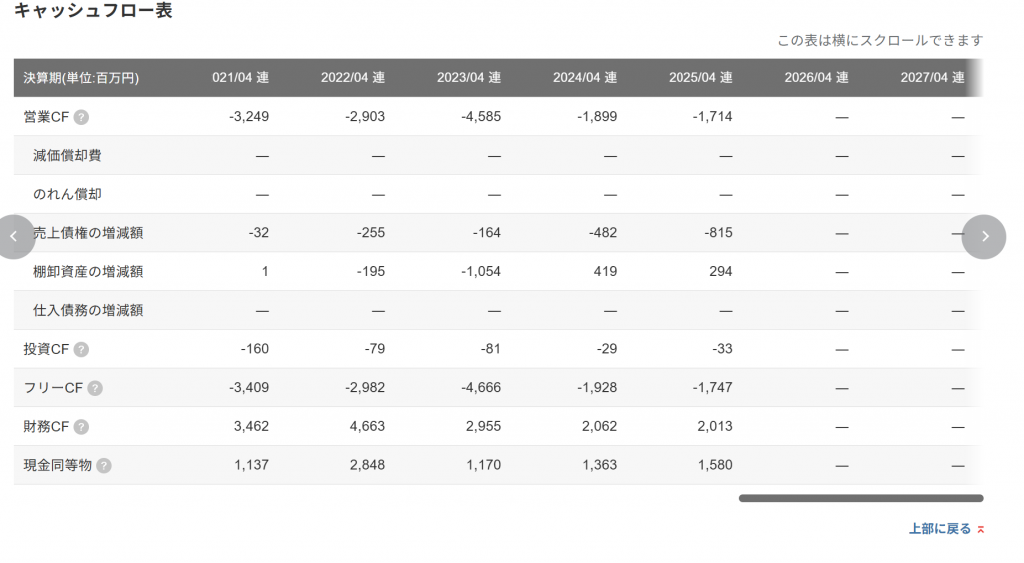Select the 2022/04 連 column header
Image resolution: width=1024 pixels, height=563 pixels.
pos(352,78)
